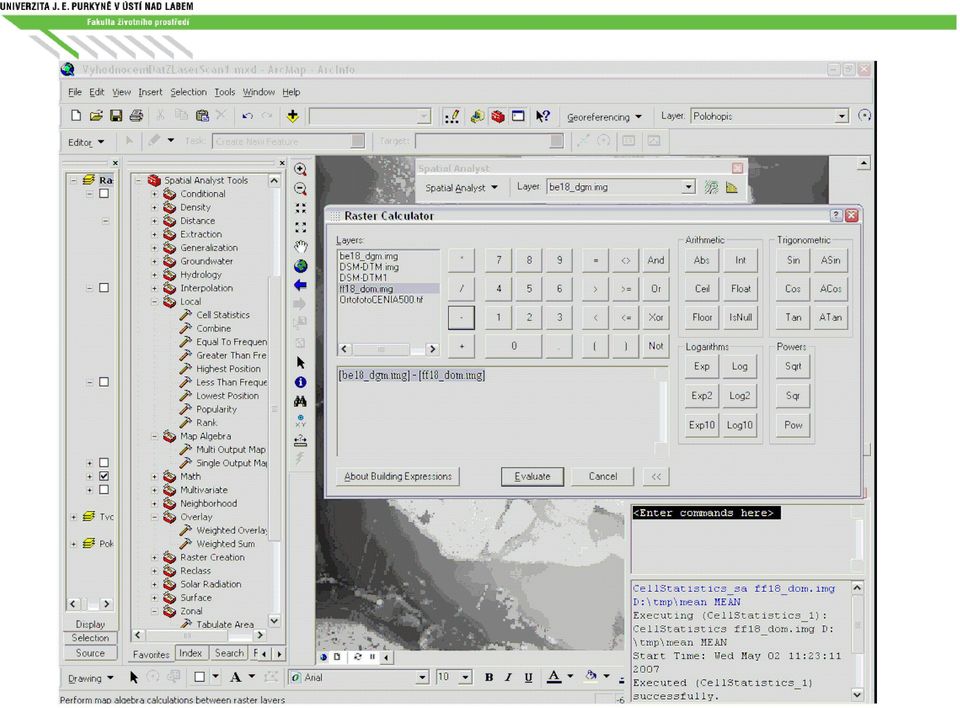Switch to the Index tab in ArcToolbox
This screenshot has height=708, width=960.
click(190, 653)
